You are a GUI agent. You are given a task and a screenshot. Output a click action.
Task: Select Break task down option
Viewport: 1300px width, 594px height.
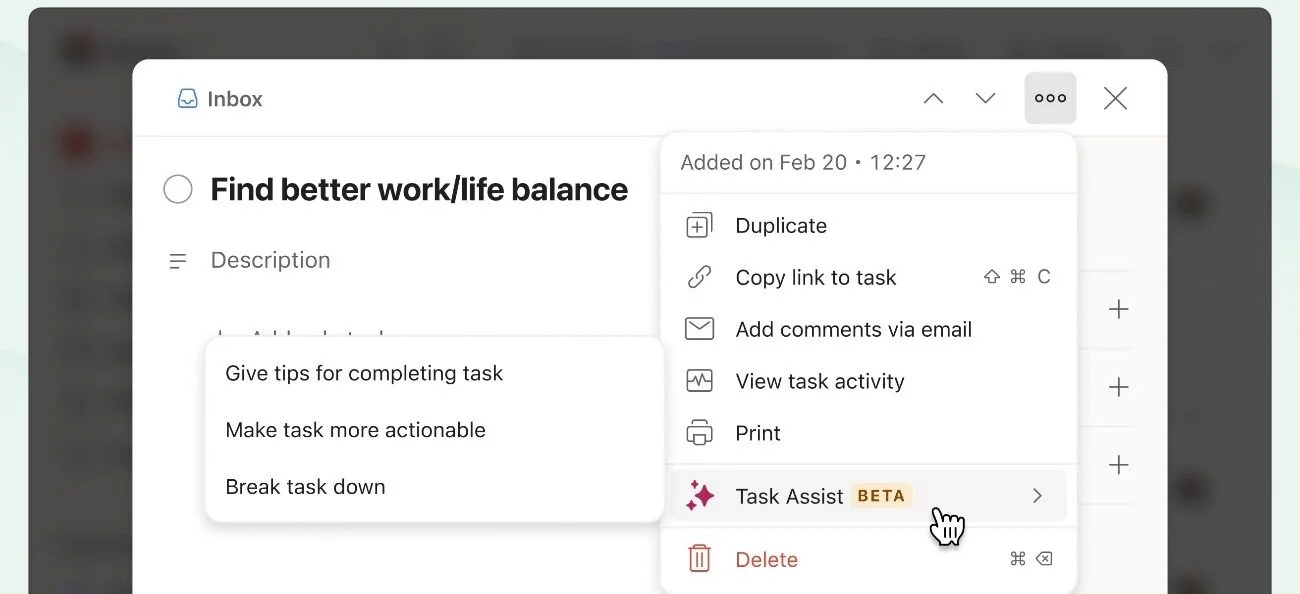tap(305, 487)
